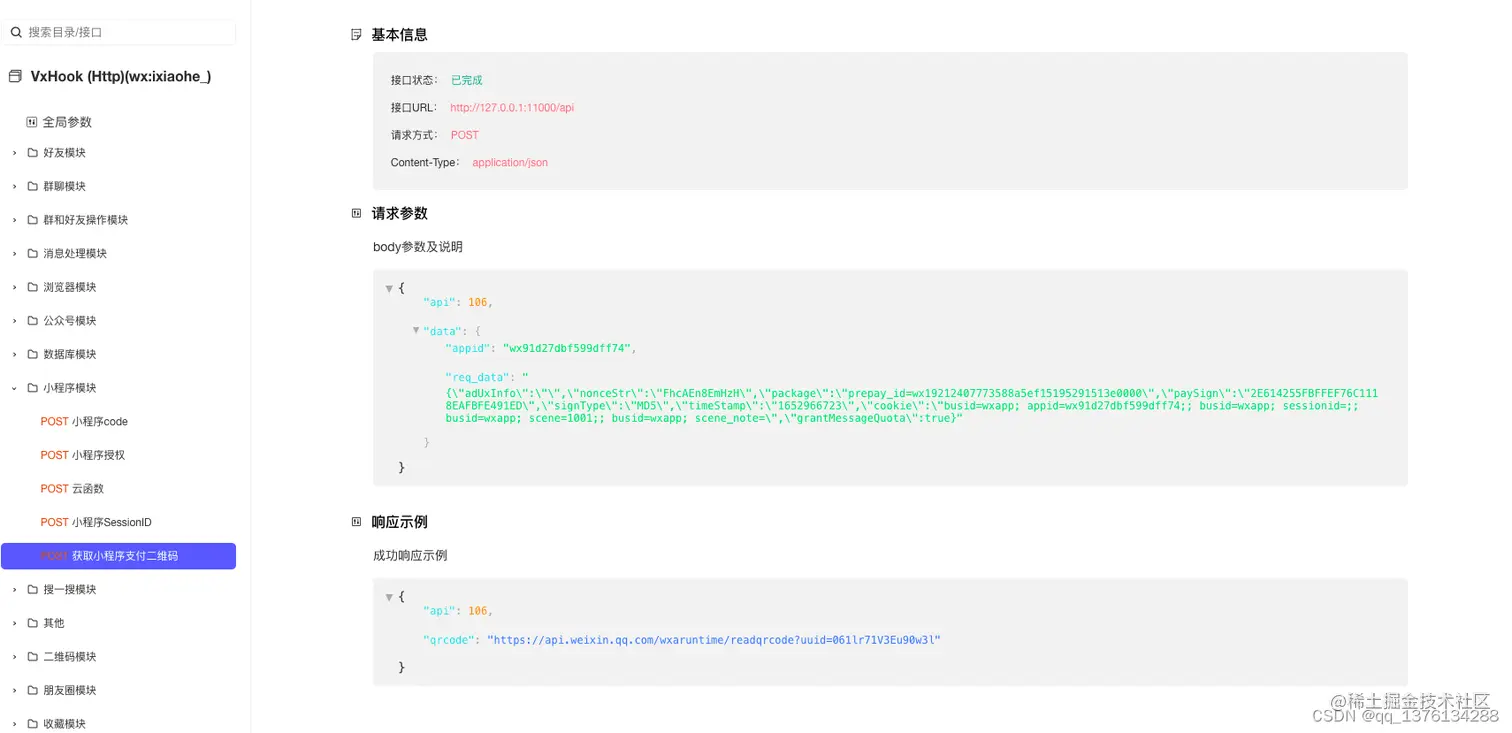The height and width of the screenshot is (733, 1512).
Task: Click the 其他 folder icon
Action: (33, 623)
